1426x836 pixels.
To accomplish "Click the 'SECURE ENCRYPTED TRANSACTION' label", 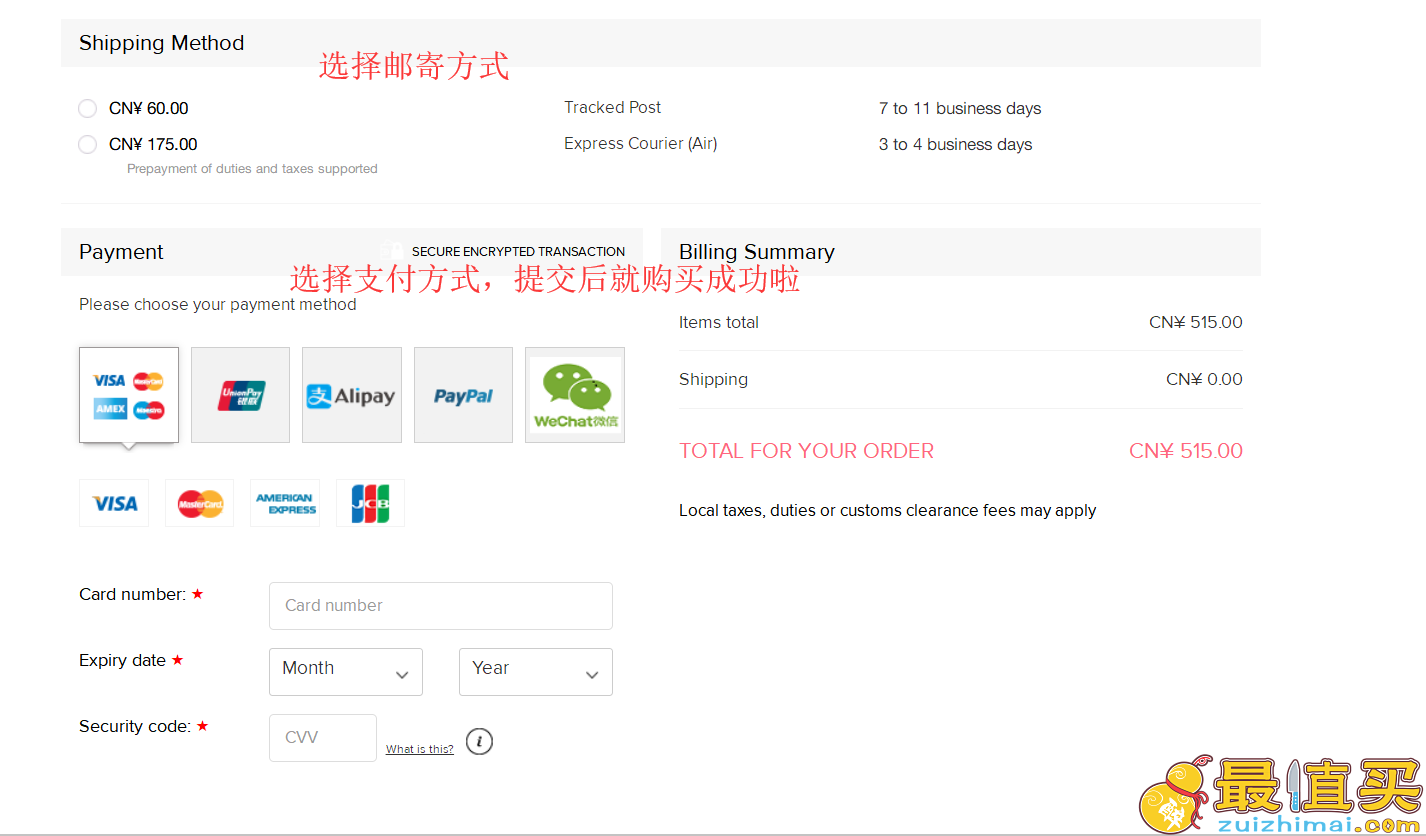I will [519, 252].
